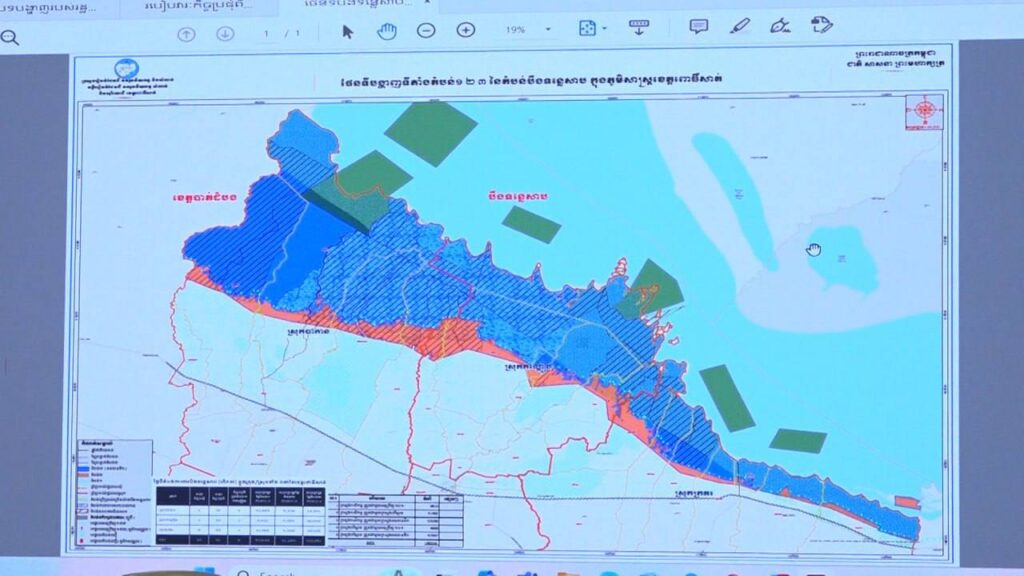Go to next page with down arrow
Image resolution: width=1024 pixels, height=576 pixels.
pos(225,33)
